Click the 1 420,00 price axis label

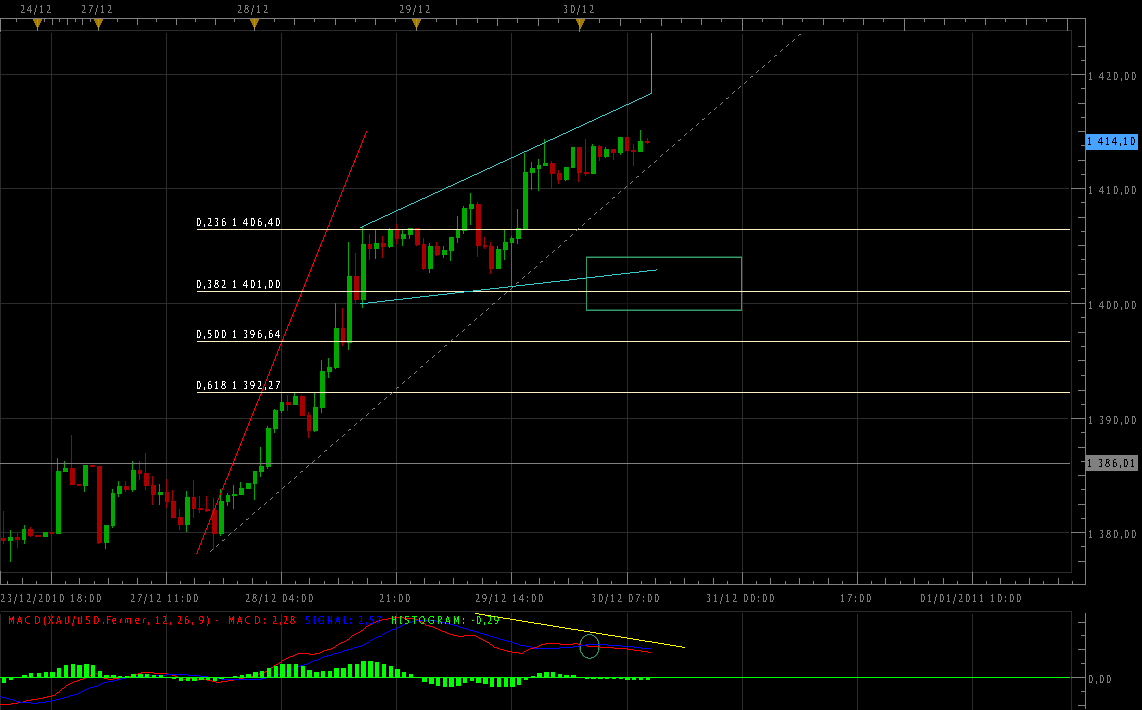[1112, 75]
